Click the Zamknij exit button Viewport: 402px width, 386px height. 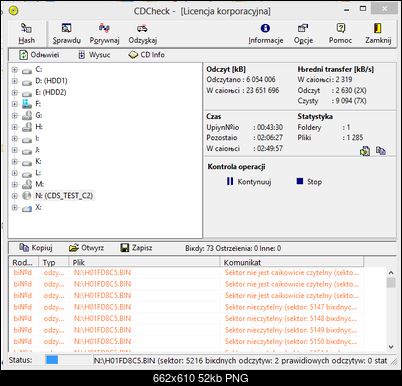point(378,33)
